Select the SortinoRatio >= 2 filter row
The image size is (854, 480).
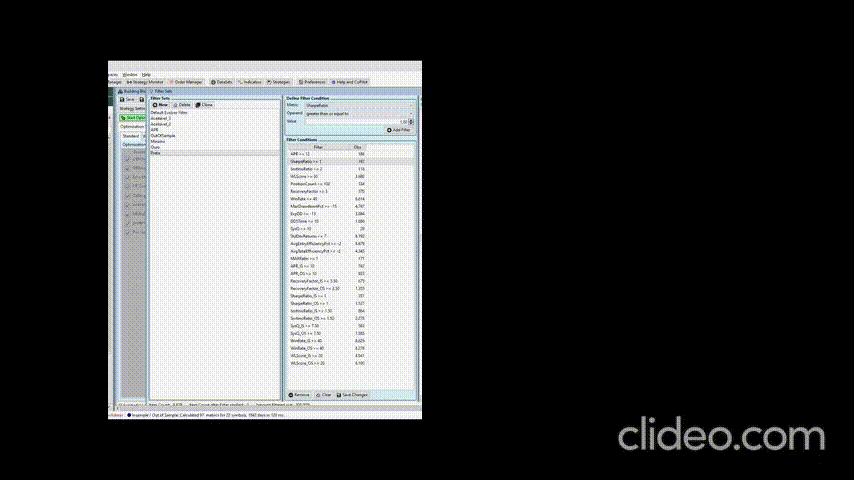[x=351, y=169]
